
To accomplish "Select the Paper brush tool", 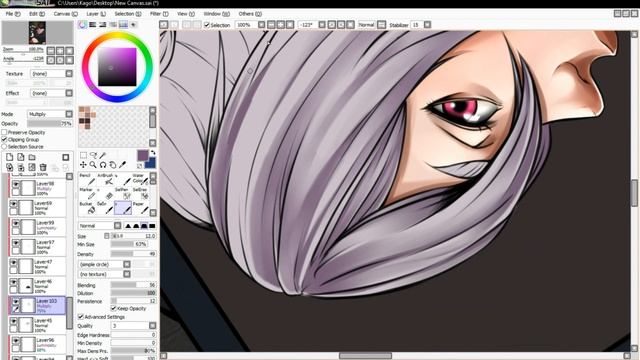I will tap(140, 207).
